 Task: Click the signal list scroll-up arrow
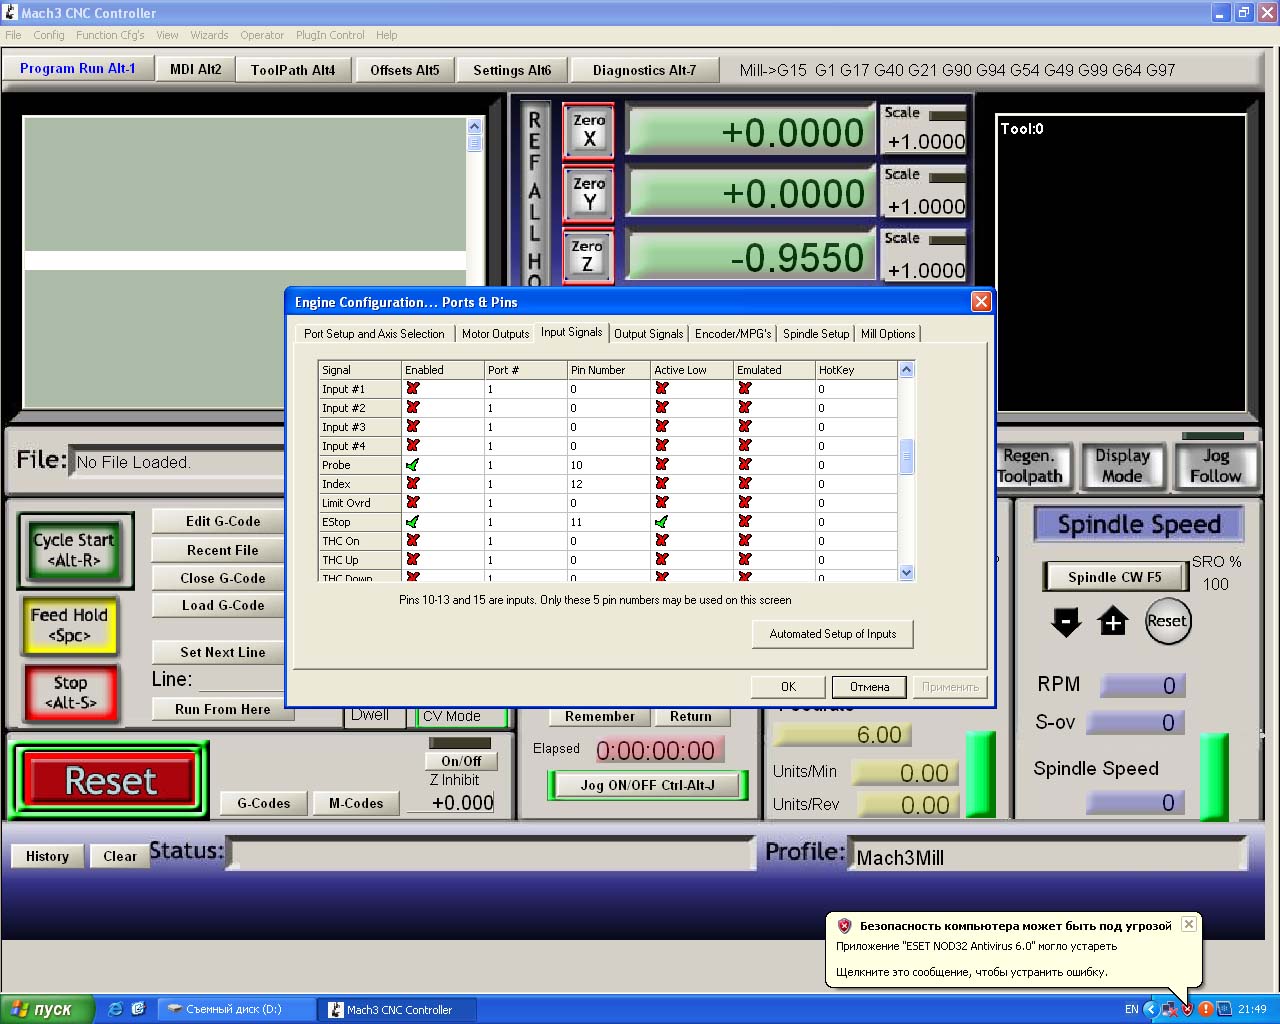[x=906, y=370]
